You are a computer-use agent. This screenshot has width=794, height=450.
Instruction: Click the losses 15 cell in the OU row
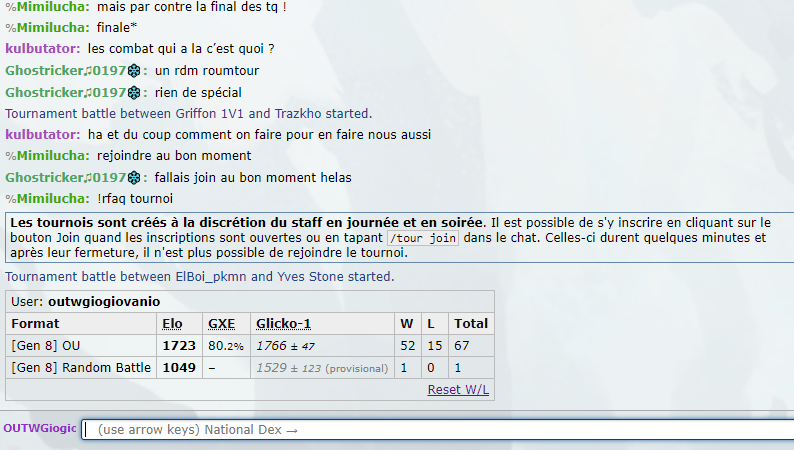pyautogui.click(x=434, y=346)
